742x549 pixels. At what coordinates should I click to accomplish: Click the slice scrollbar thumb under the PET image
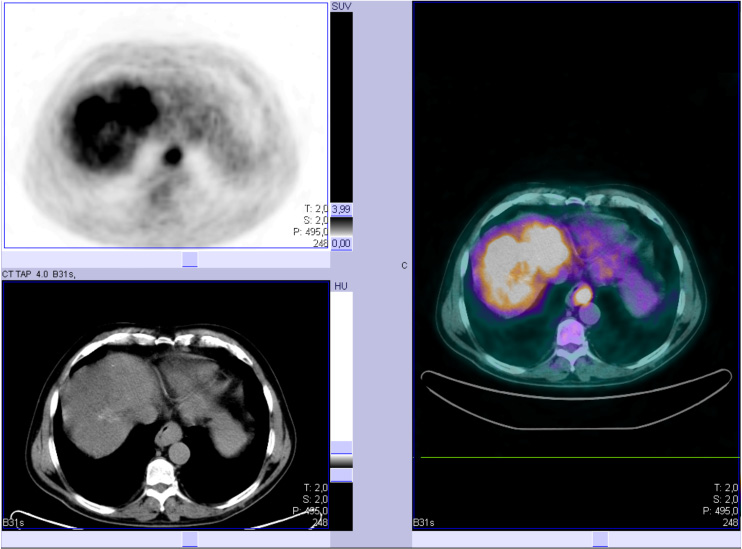(x=190, y=259)
